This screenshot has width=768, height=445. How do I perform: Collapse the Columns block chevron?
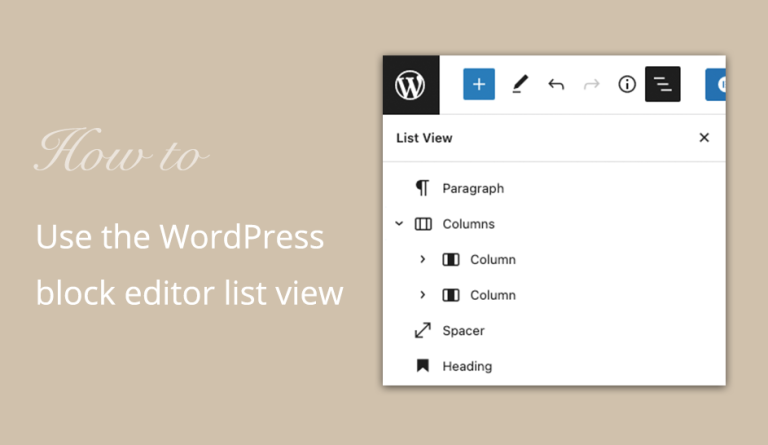point(399,224)
